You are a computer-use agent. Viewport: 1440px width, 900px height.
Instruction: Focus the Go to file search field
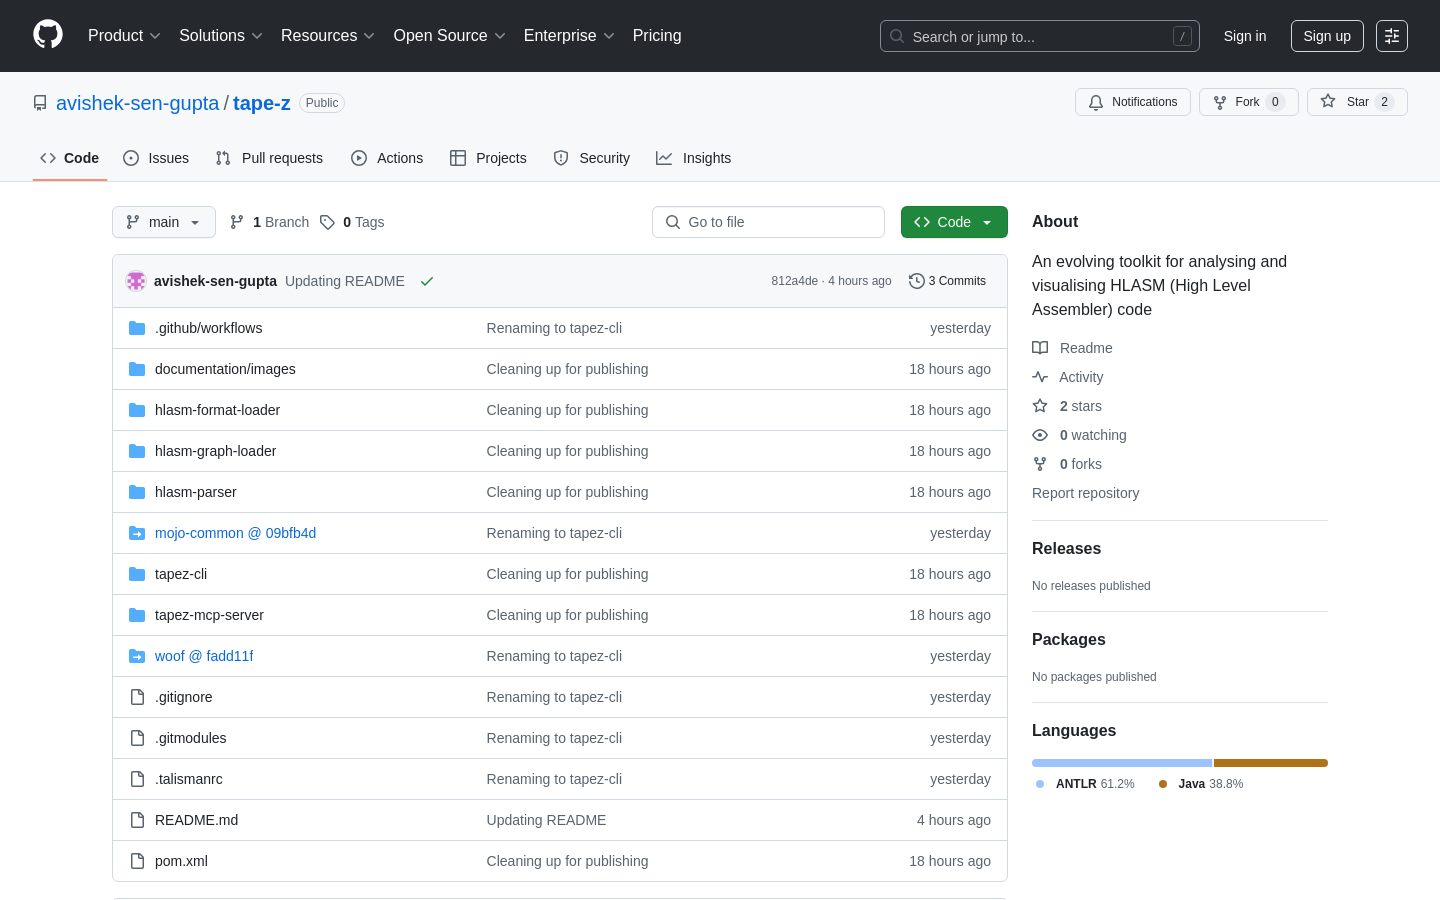(x=768, y=222)
